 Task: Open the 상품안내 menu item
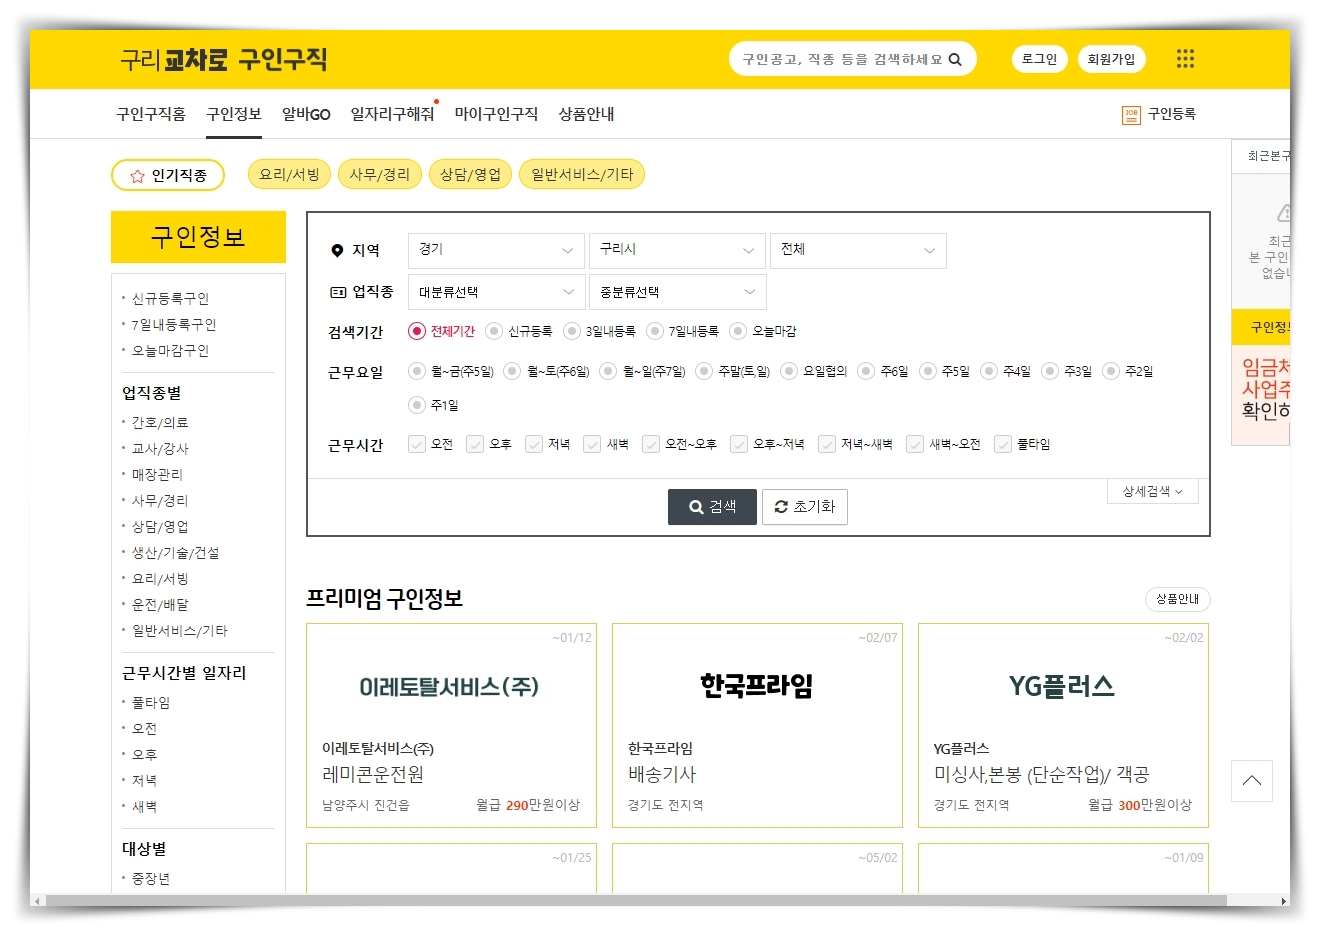[586, 114]
